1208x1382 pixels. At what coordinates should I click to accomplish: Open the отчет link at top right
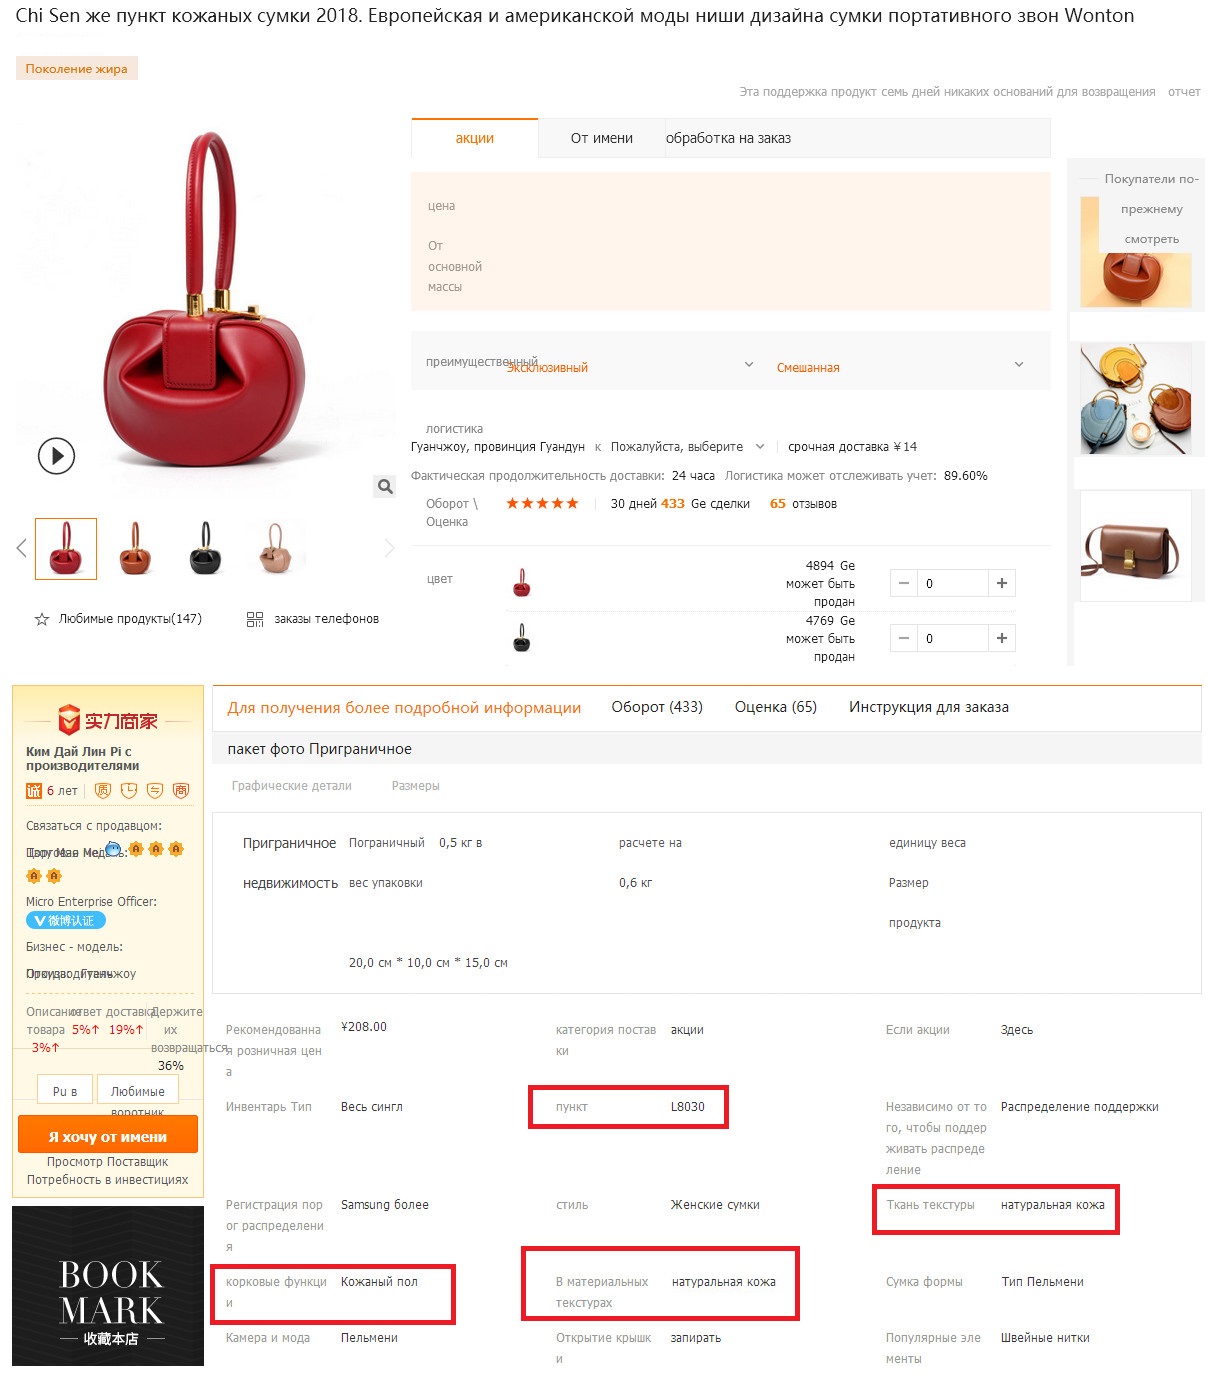pos(1184,92)
